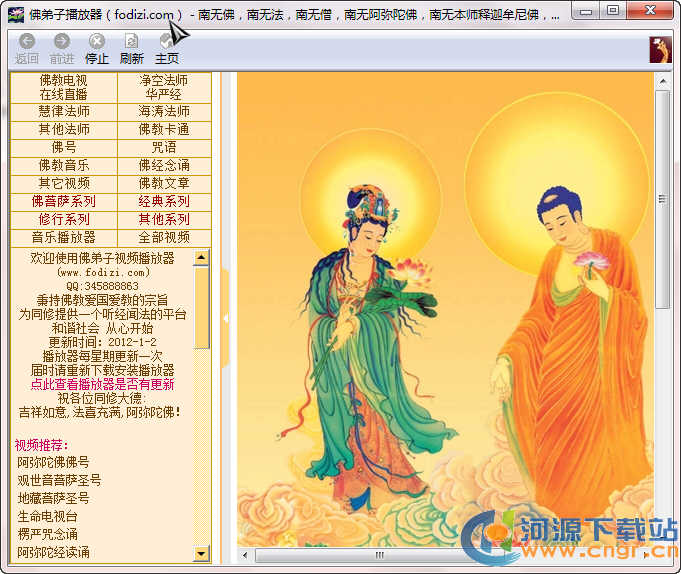This screenshot has width=681, height=574.
Task: Click the 返回 back toolbar icon
Action: pyautogui.click(x=27, y=42)
